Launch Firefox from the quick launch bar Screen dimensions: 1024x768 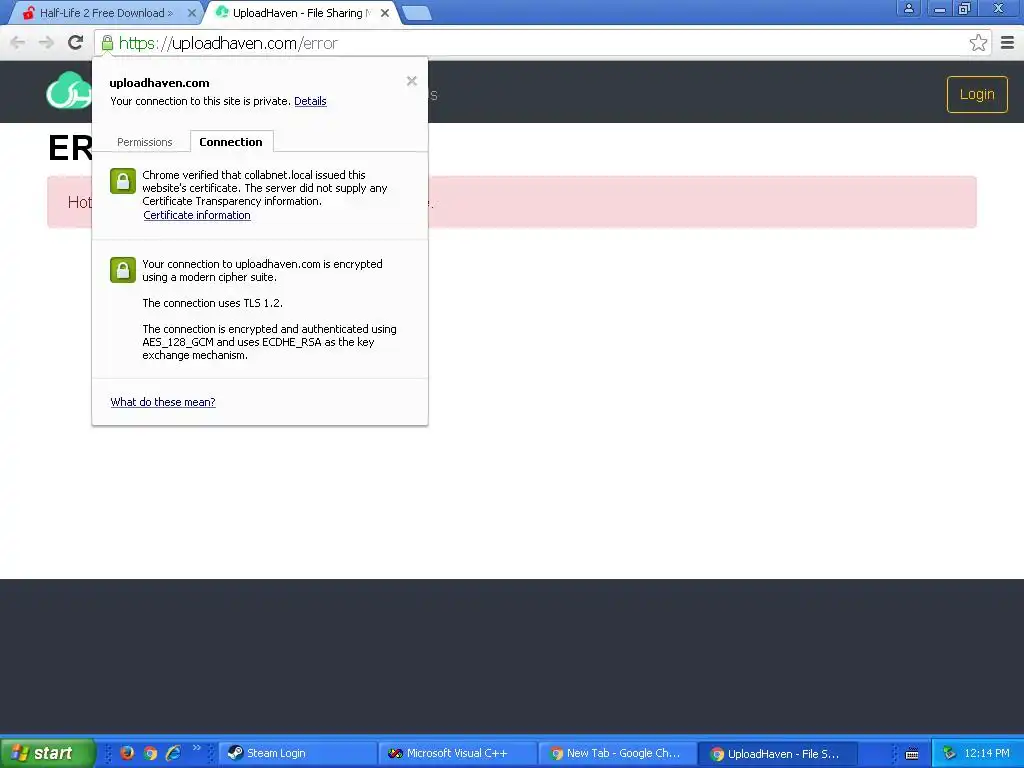tap(127, 753)
